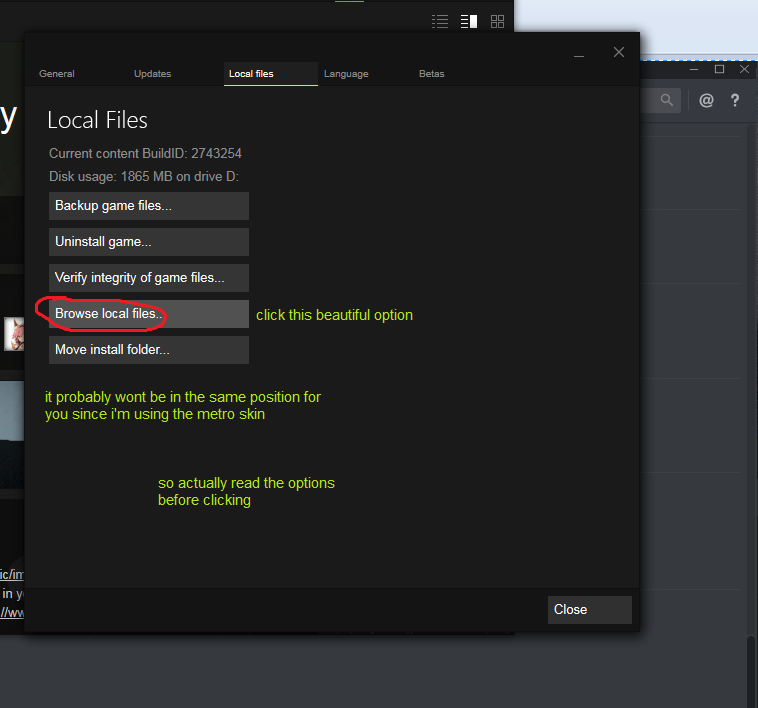Click the Disk usage 1865 MB text

pyautogui.click(x=144, y=176)
